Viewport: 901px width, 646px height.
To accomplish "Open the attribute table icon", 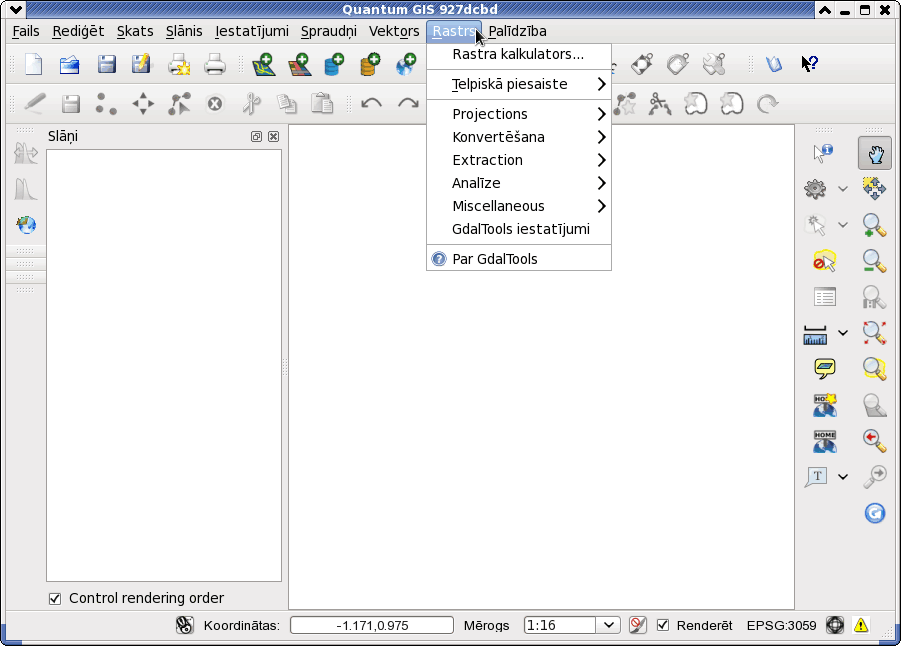I will coord(825,297).
